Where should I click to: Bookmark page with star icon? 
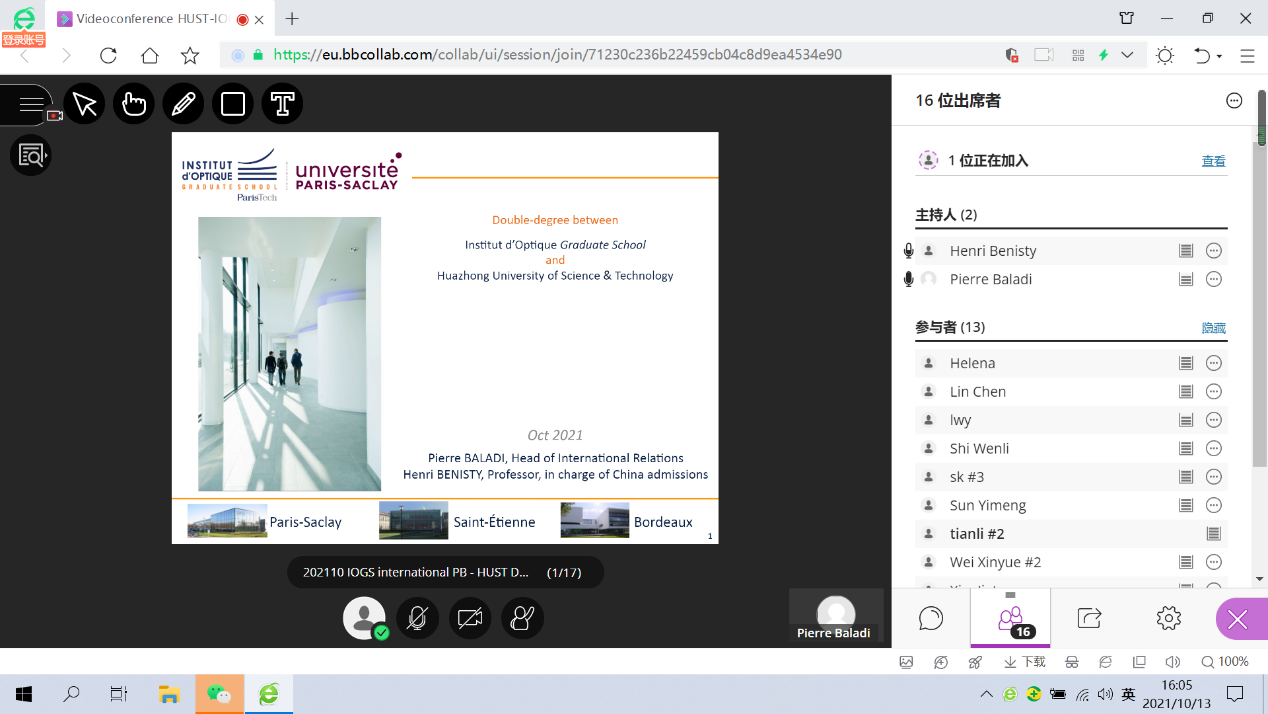coord(190,56)
